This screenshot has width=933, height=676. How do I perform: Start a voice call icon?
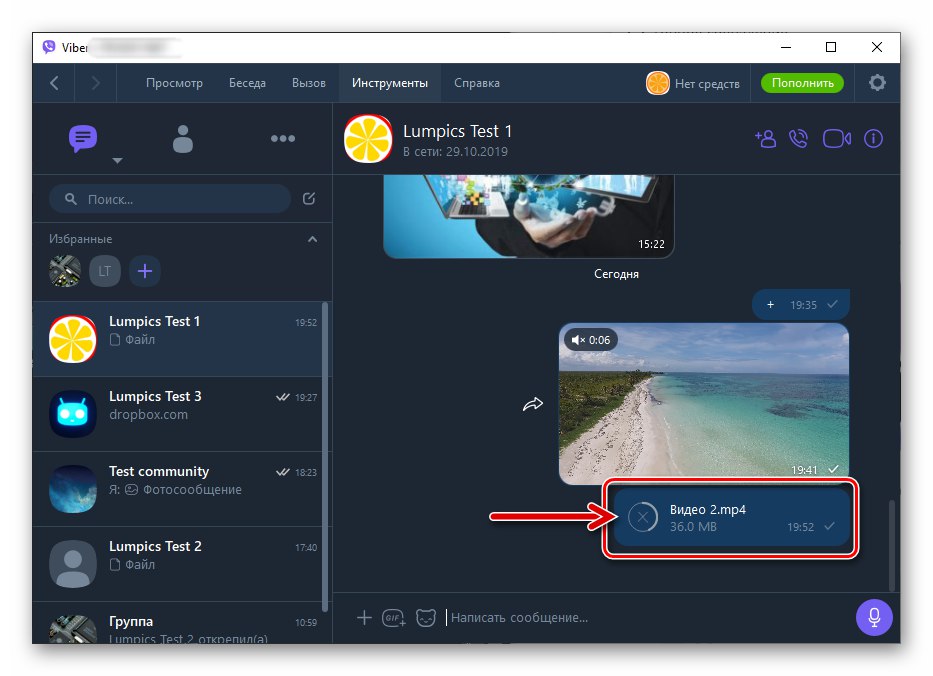coord(799,139)
